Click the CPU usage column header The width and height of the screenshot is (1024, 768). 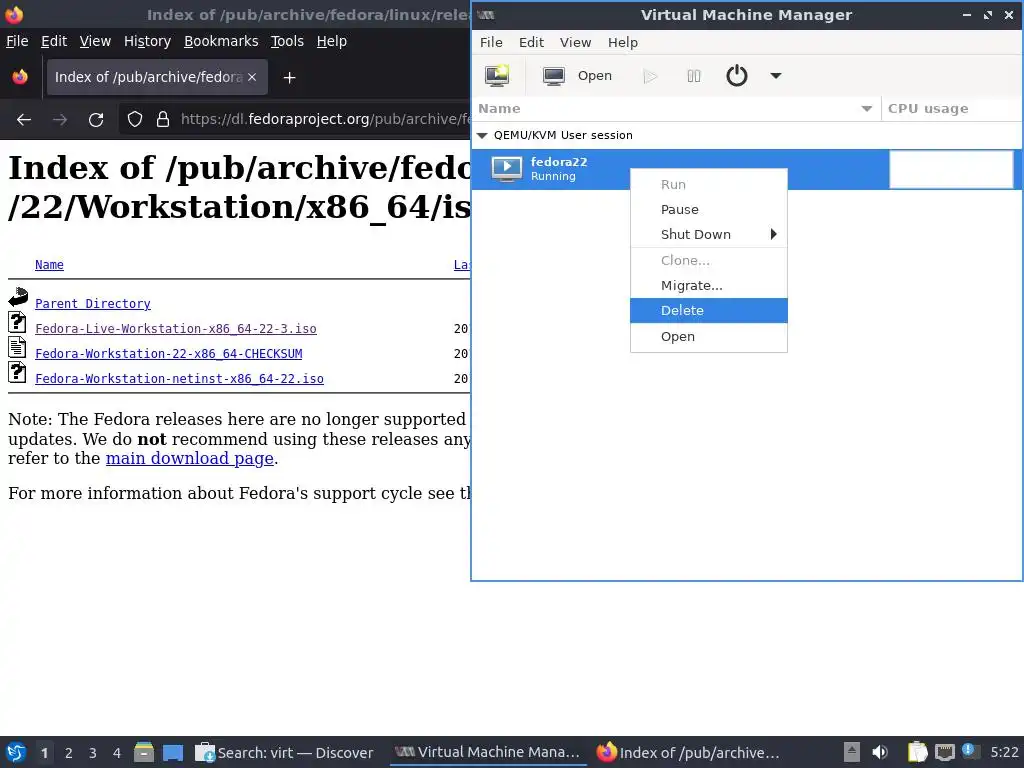[928, 108]
